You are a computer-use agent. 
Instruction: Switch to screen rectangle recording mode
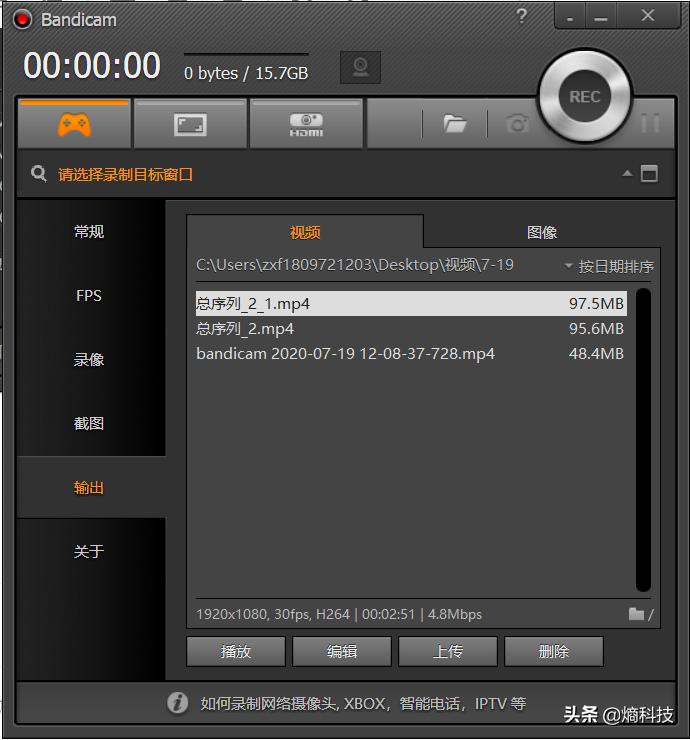[190, 125]
